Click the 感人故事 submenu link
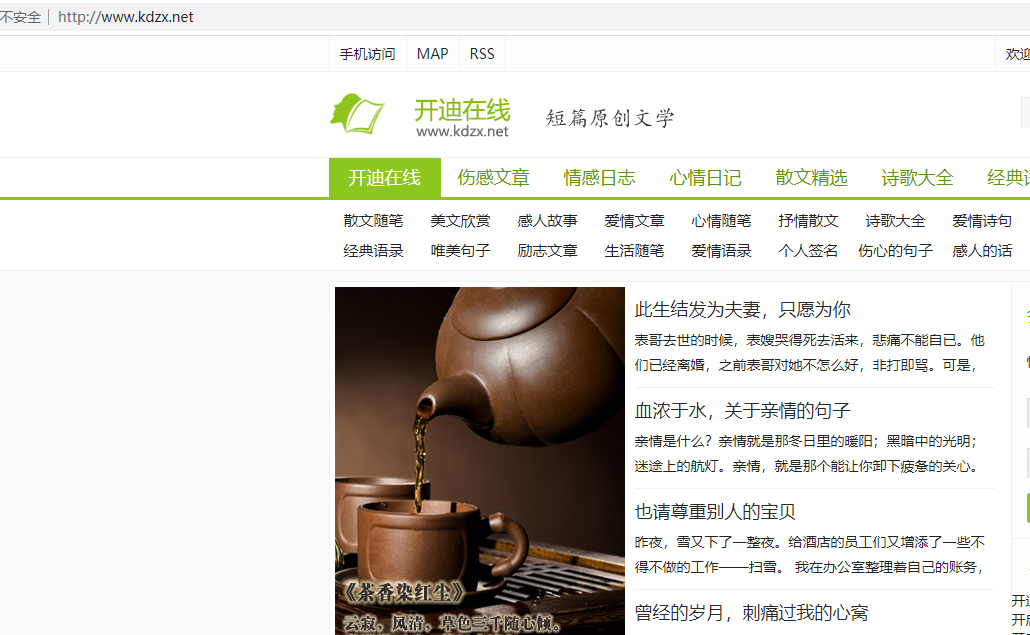 [x=546, y=221]
